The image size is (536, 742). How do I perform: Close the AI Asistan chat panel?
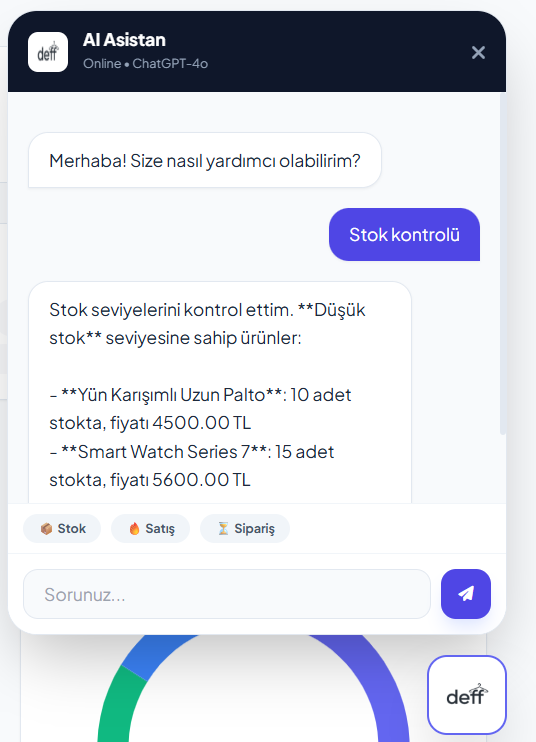(x=478, y=52)
